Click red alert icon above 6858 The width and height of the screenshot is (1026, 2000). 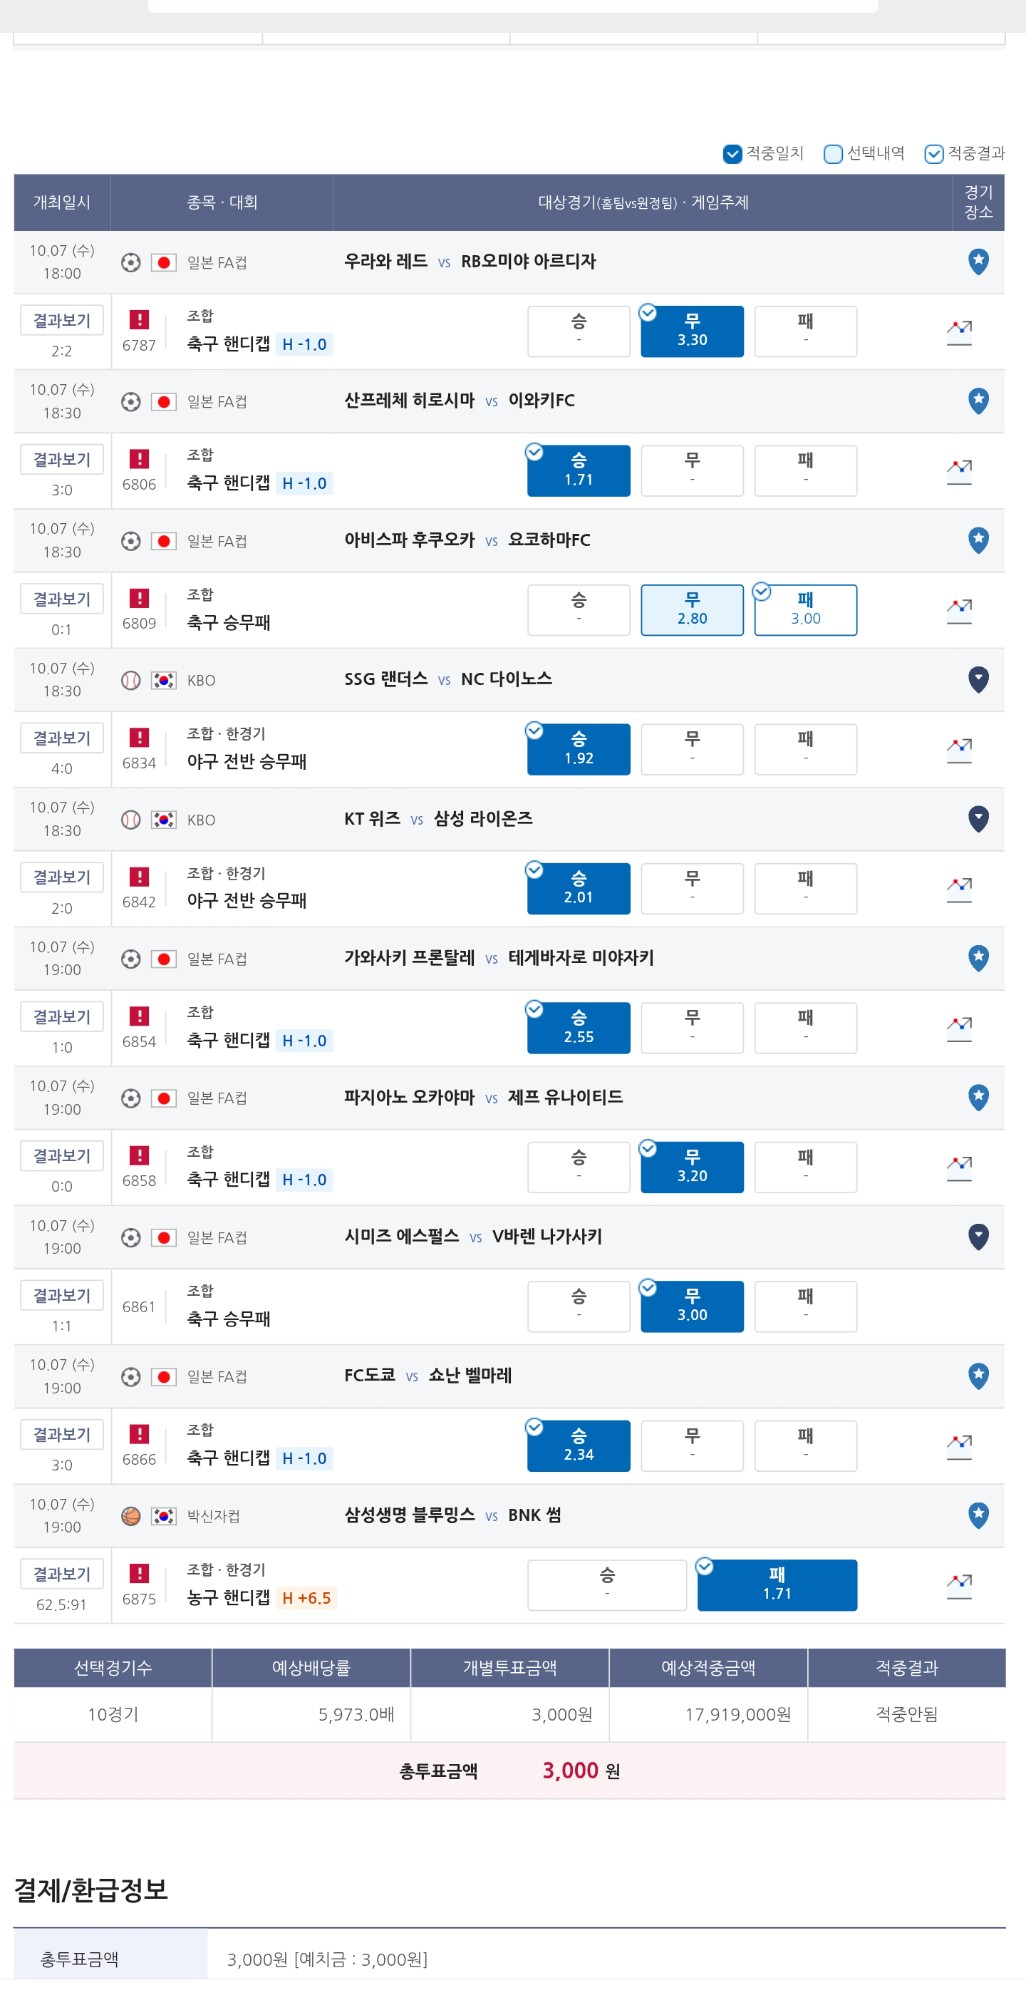click(139, 1155)
